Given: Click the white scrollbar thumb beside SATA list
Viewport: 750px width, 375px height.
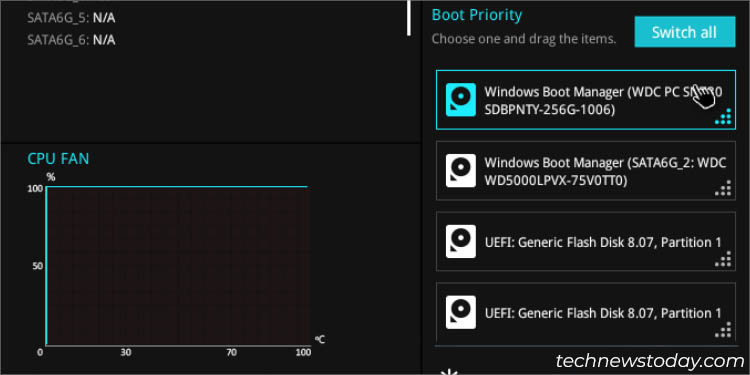Looking at the screenshot, I should (x=409, y=18).
